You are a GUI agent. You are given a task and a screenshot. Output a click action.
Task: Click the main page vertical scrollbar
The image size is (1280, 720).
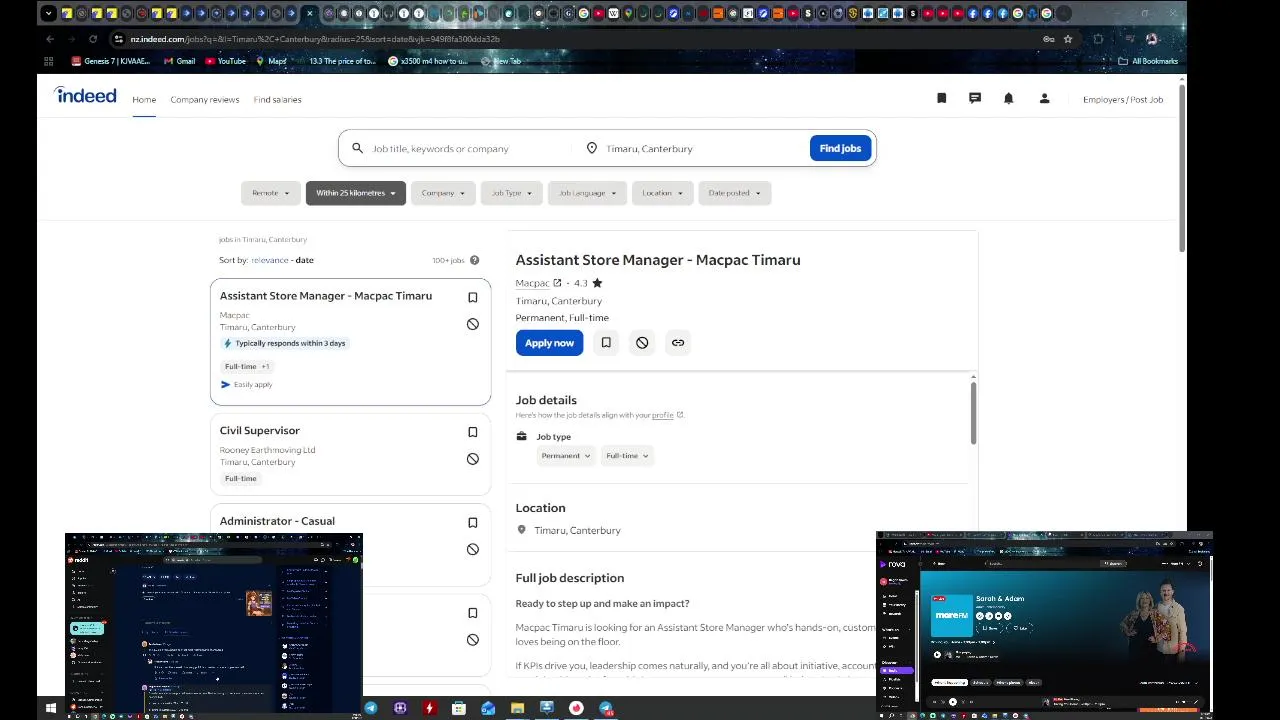coord(1182,170)
